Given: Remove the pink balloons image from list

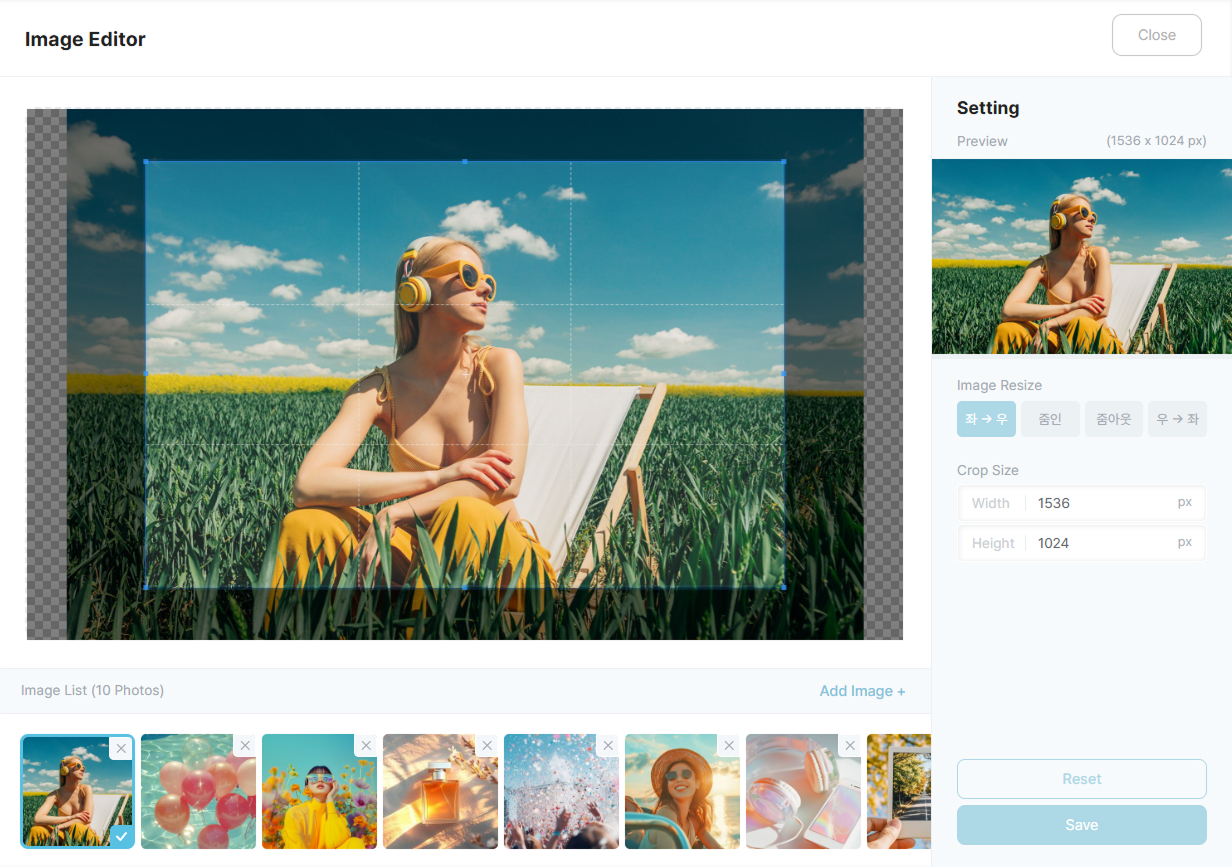Looking at the screenshot, I should (x=244, y=746).
